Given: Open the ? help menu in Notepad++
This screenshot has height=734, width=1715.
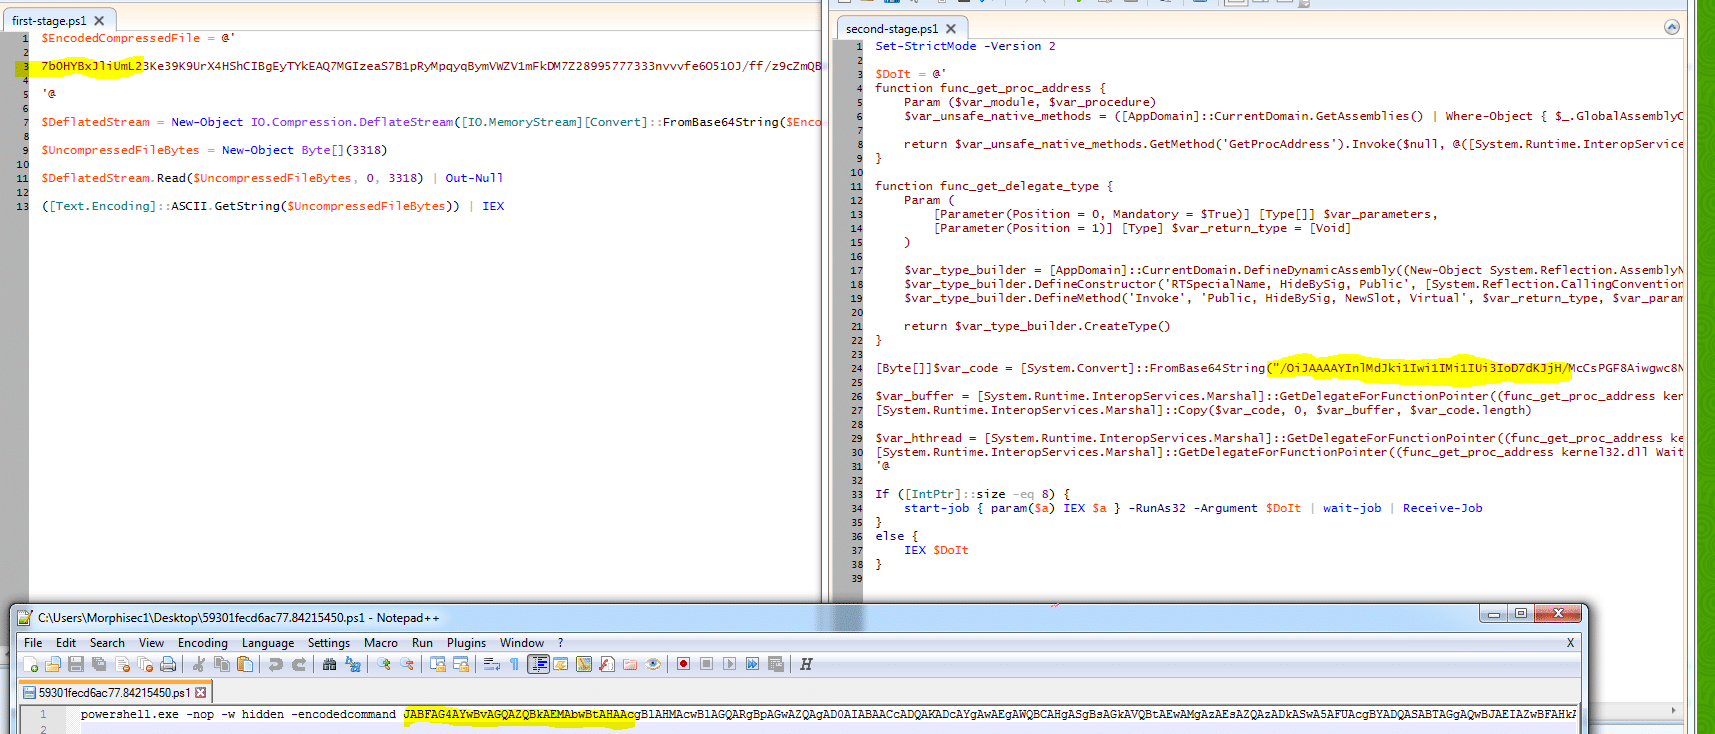Looking at the screenshot, I should (x=560, y=643).
